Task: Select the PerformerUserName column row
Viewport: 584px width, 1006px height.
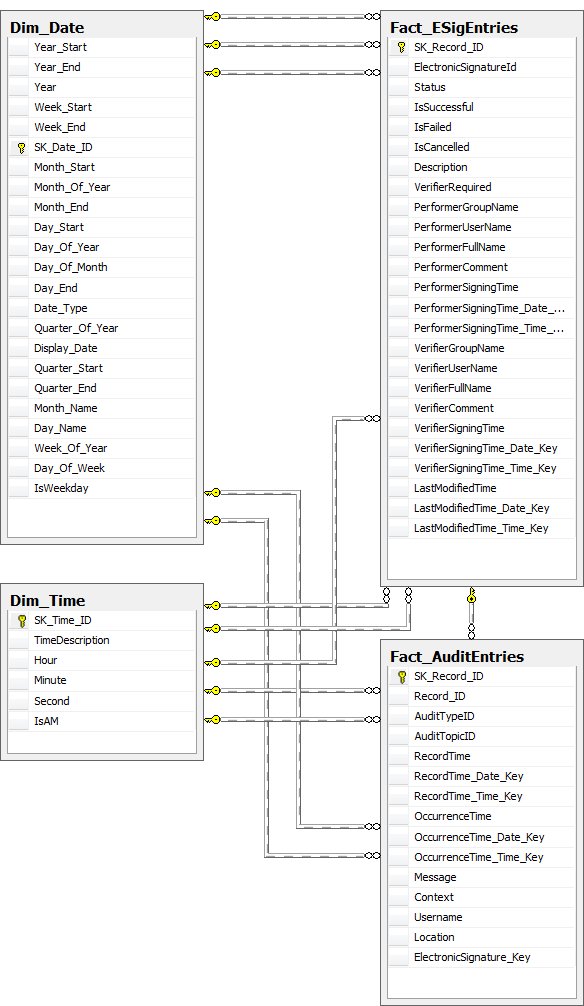Action: (x=481, y=227)
